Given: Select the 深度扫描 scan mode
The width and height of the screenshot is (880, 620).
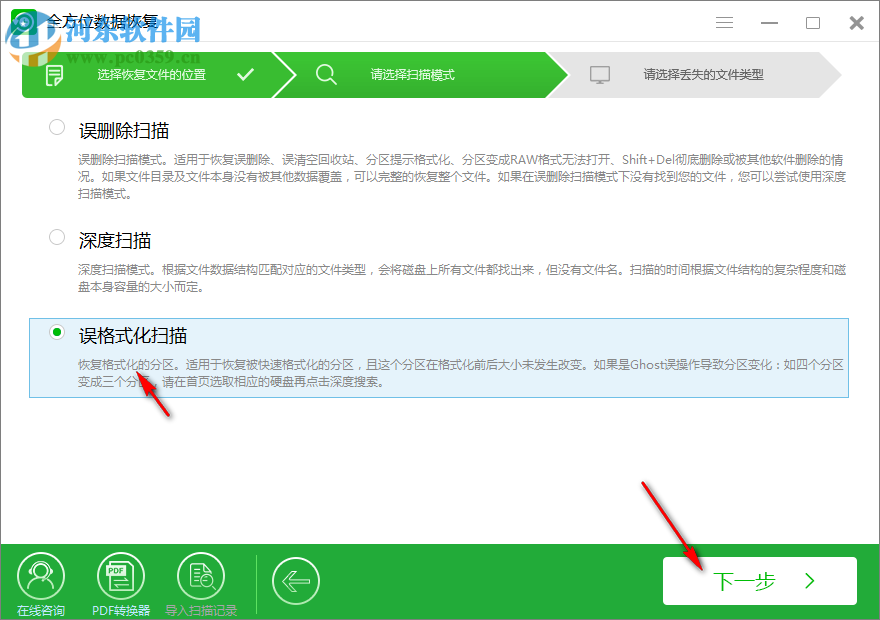Looking at the screenshot, I should pyautogui.click(x=57, y=237).
